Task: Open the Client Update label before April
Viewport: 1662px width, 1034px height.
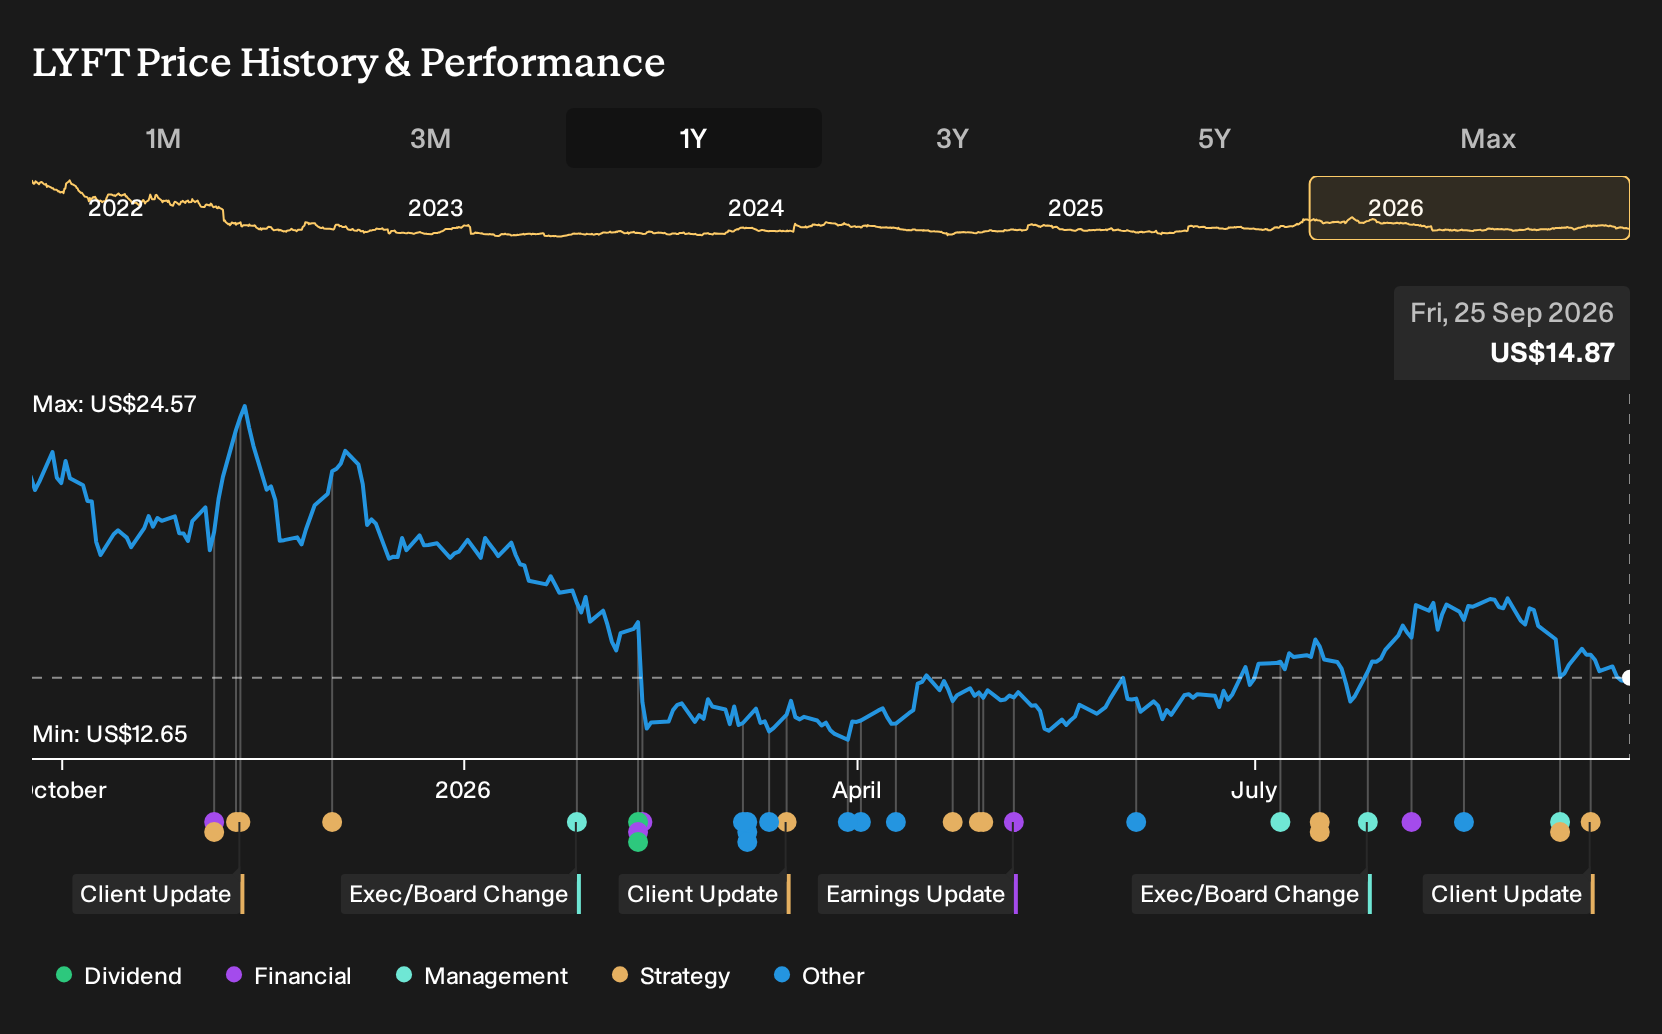Action: click(x=705, y=894)
